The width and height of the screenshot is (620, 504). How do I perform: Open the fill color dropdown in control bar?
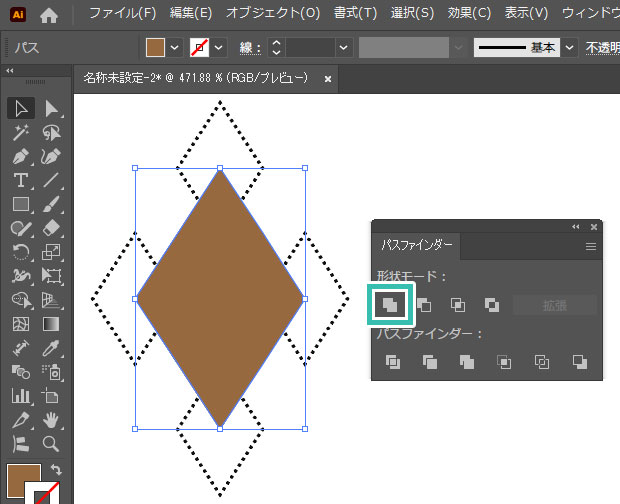tap(175, 47)
